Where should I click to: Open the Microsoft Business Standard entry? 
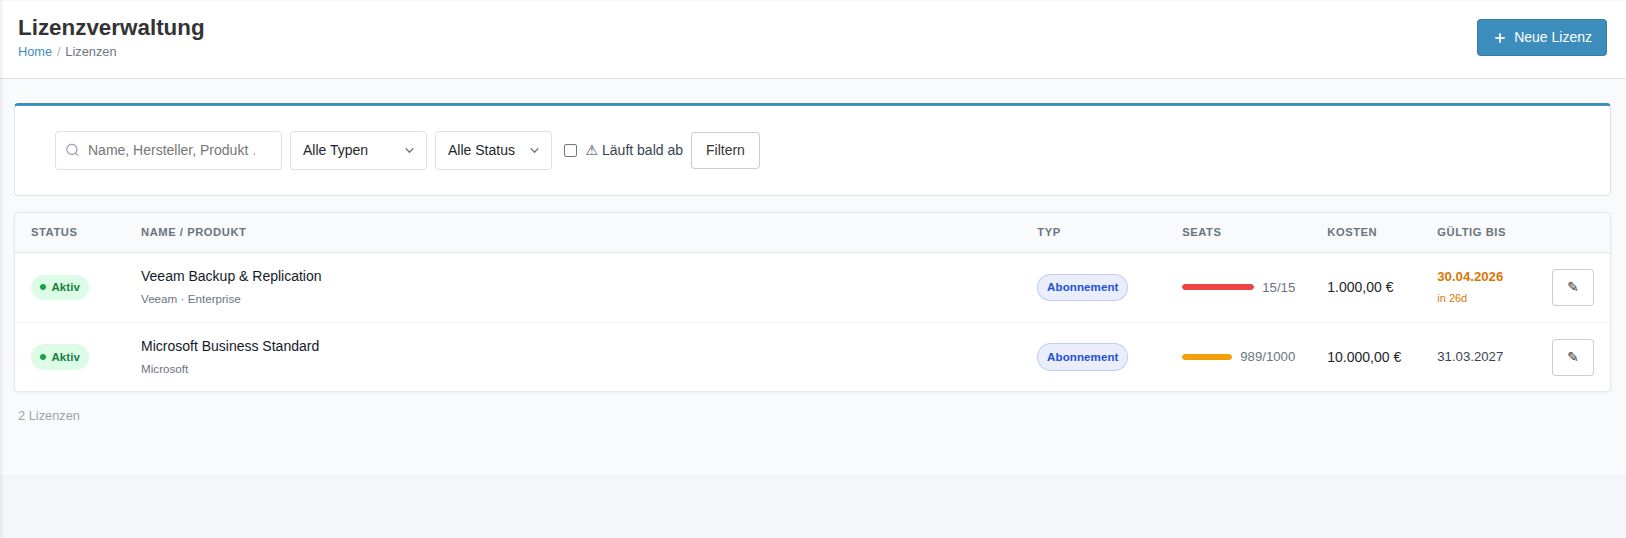(230, 346)
